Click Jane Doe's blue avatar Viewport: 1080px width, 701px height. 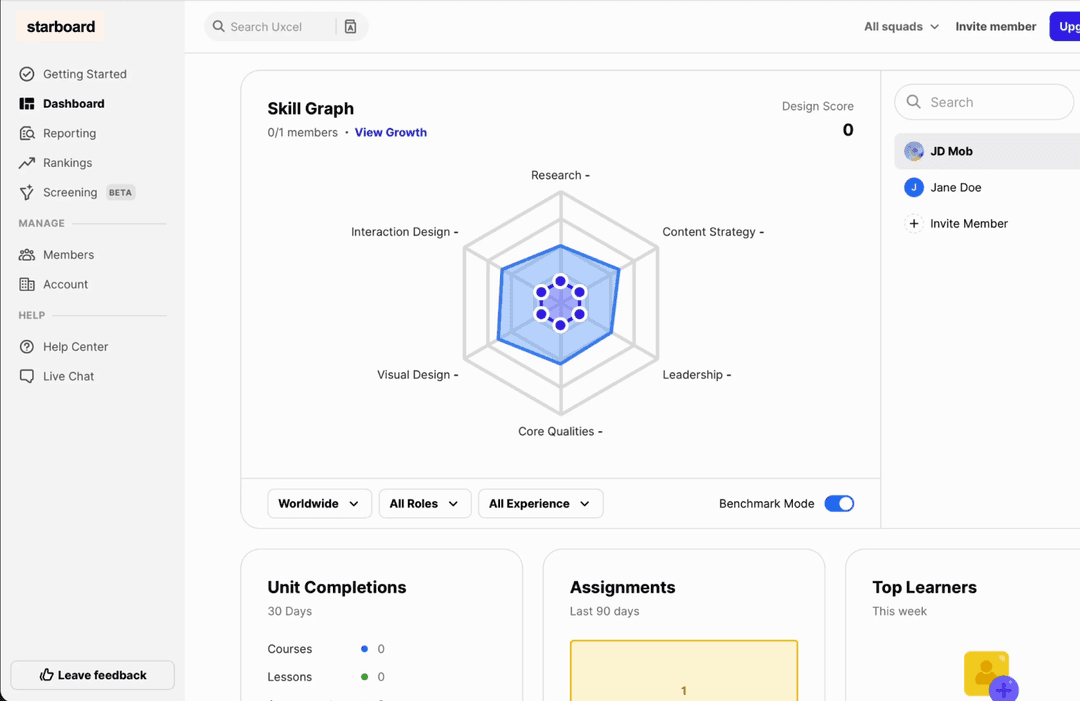(913, 187)
